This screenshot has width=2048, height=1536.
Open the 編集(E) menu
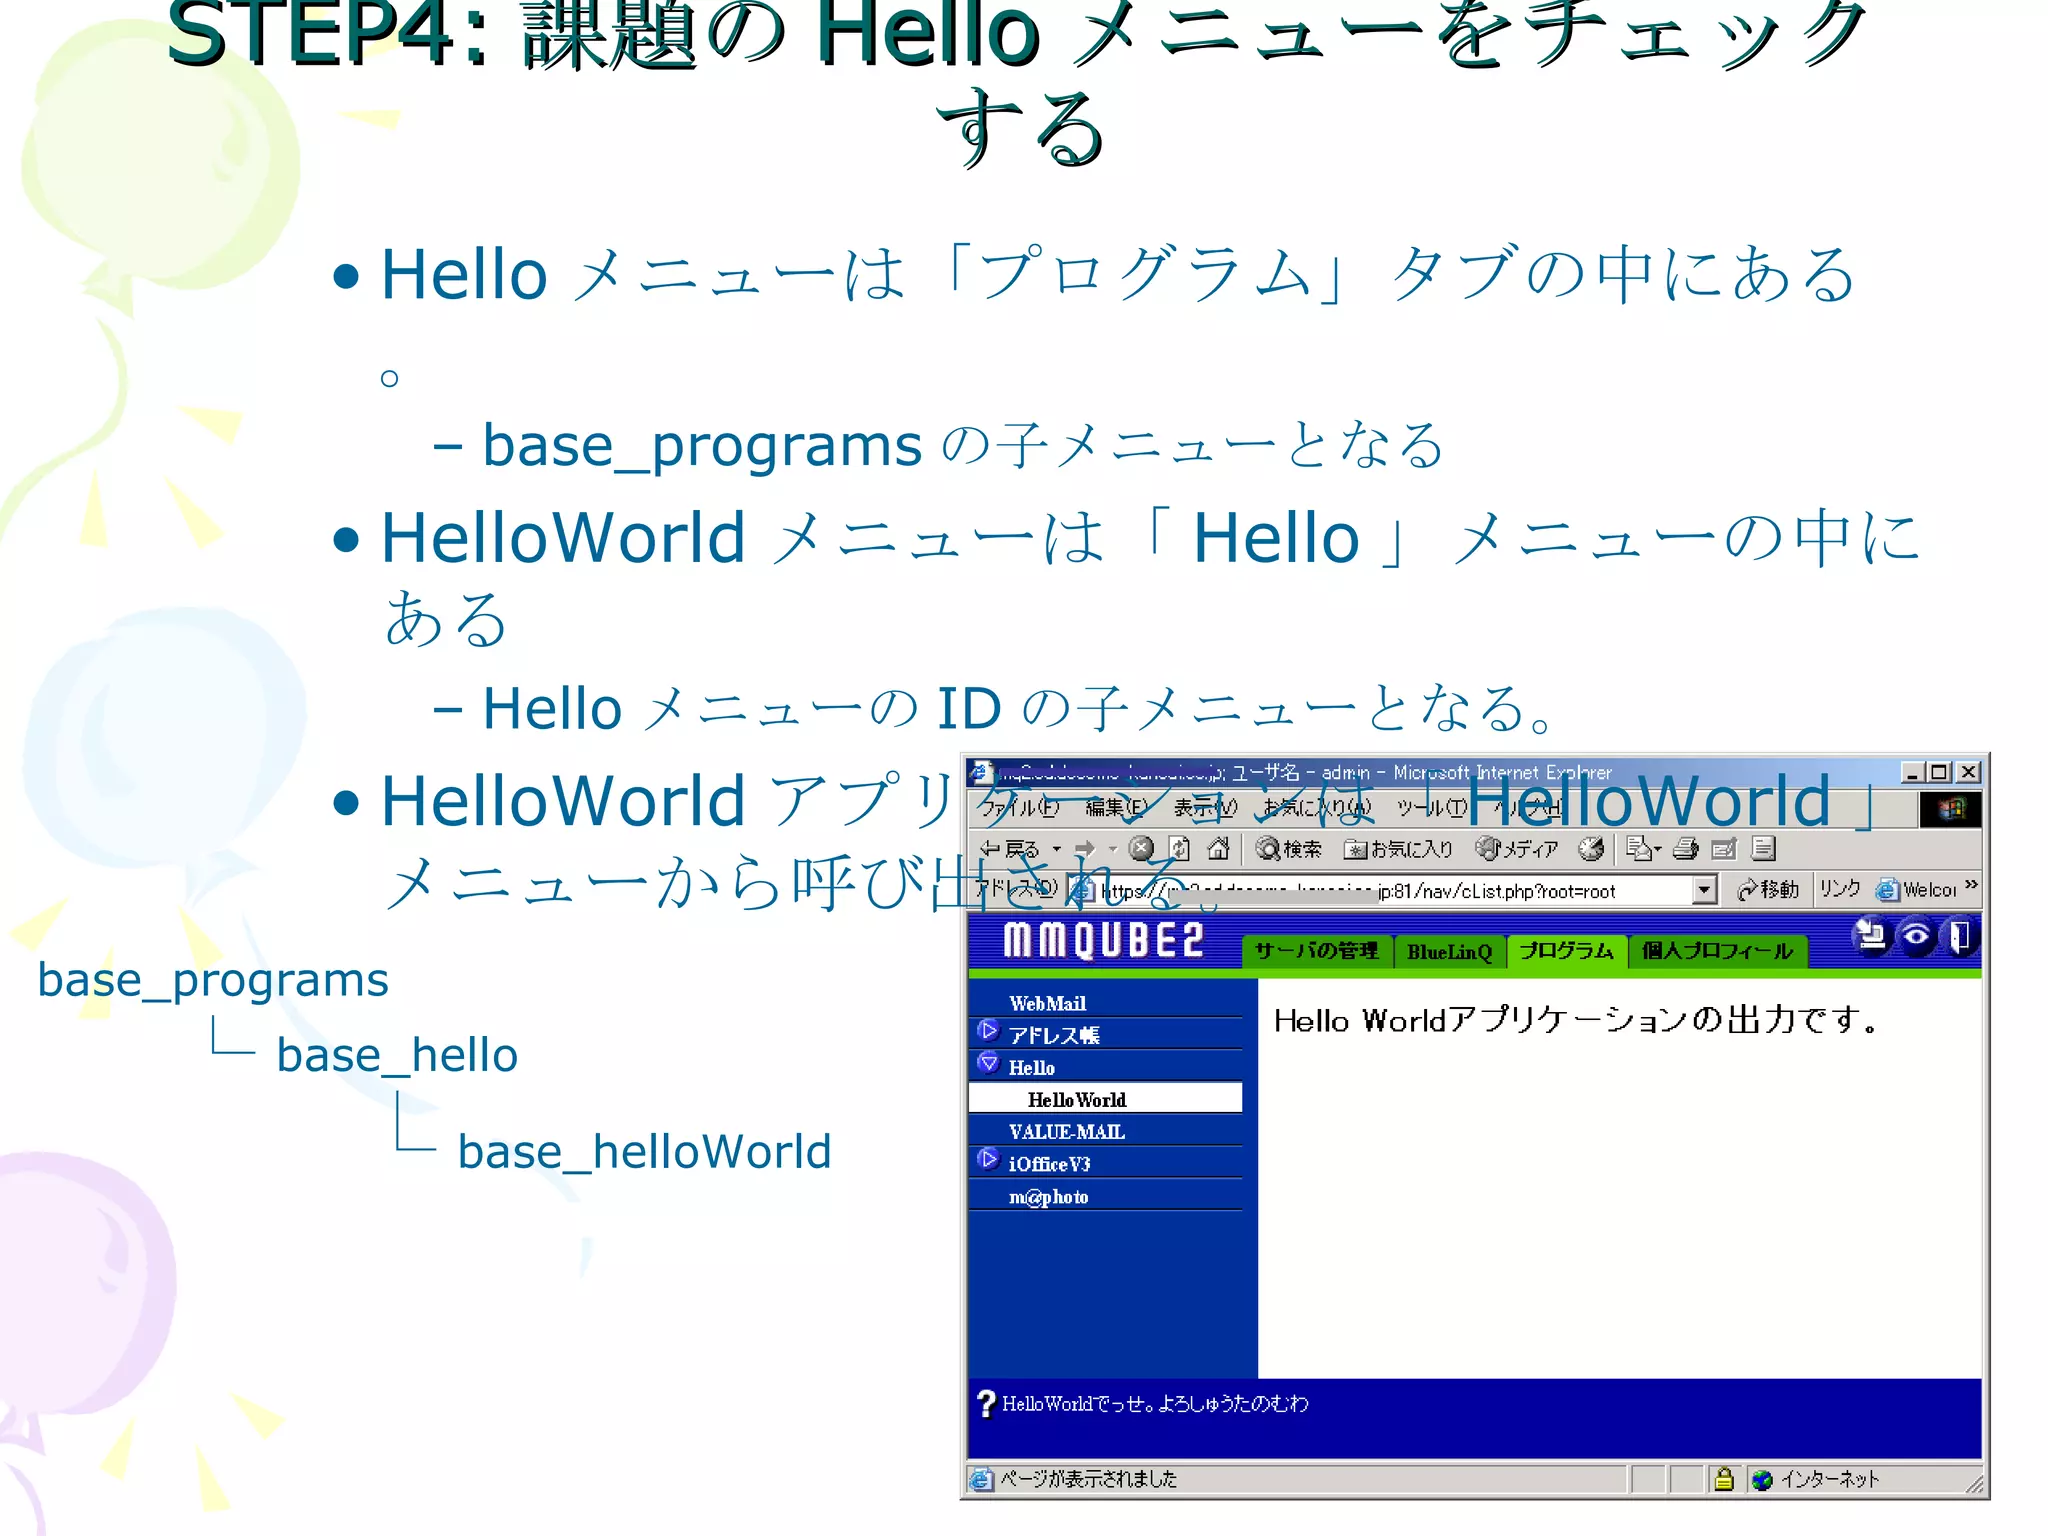(x=1117, y=807)
